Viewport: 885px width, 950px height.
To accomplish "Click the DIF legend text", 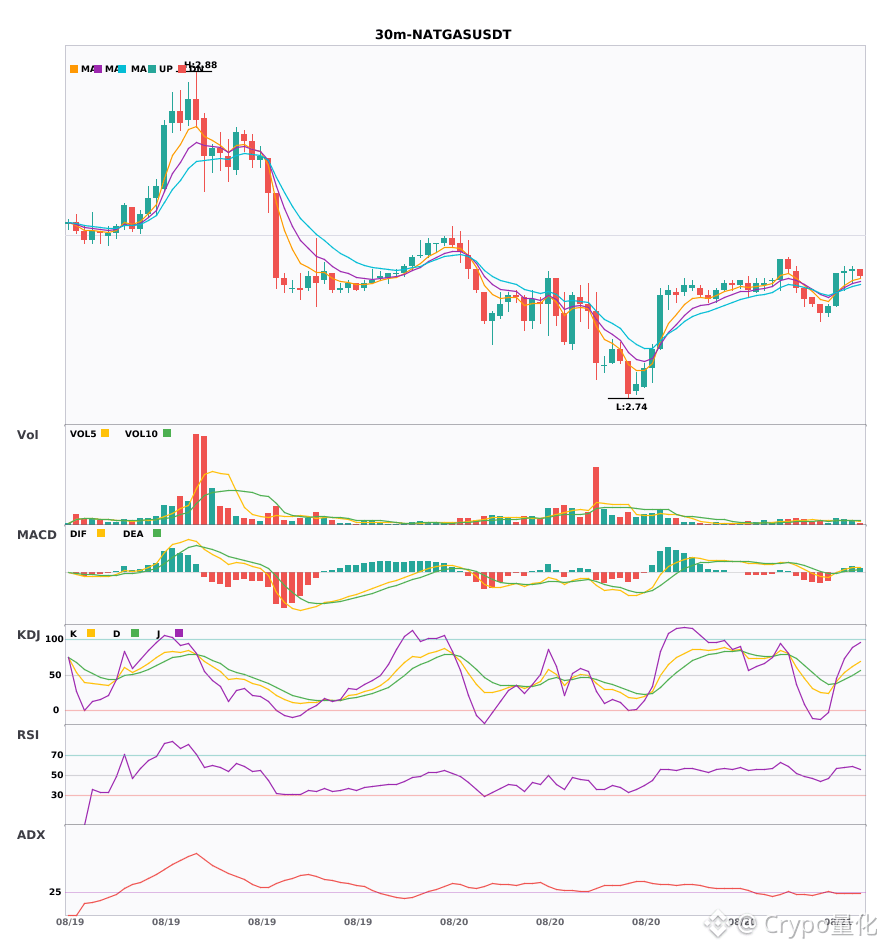I will click(78, 534).
